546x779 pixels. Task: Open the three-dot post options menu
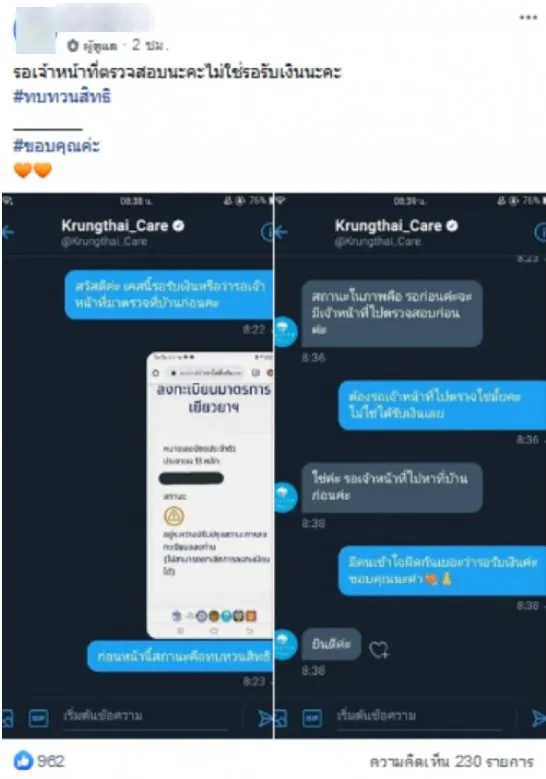(528, 17)
